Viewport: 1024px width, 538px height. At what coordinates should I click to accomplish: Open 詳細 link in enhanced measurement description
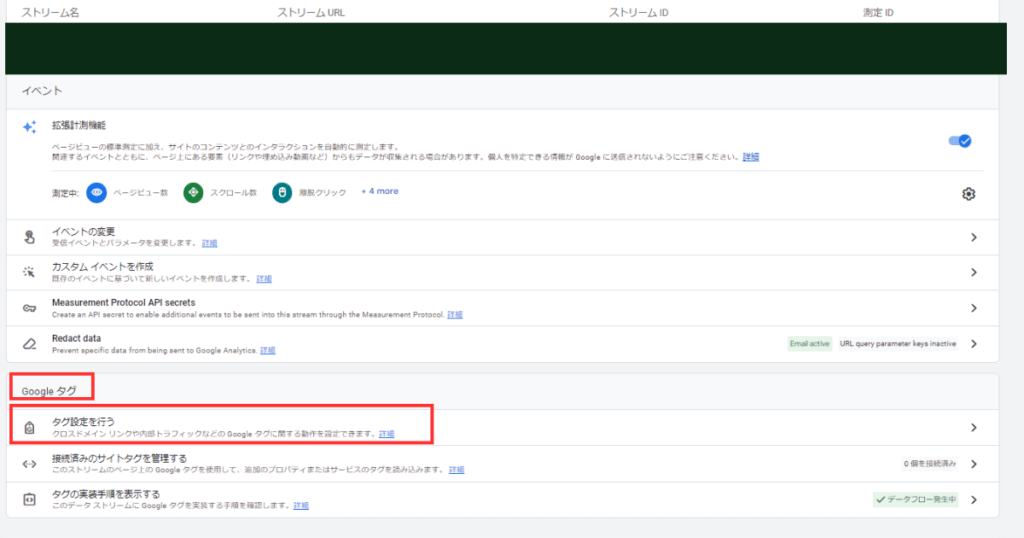tap(751, 157)
